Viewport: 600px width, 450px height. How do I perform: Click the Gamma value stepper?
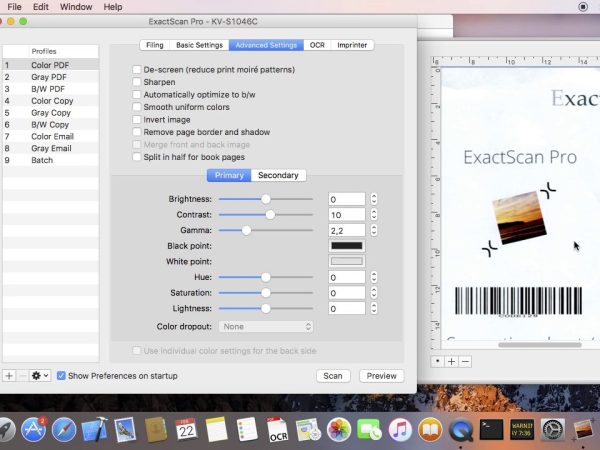point(374,230)
